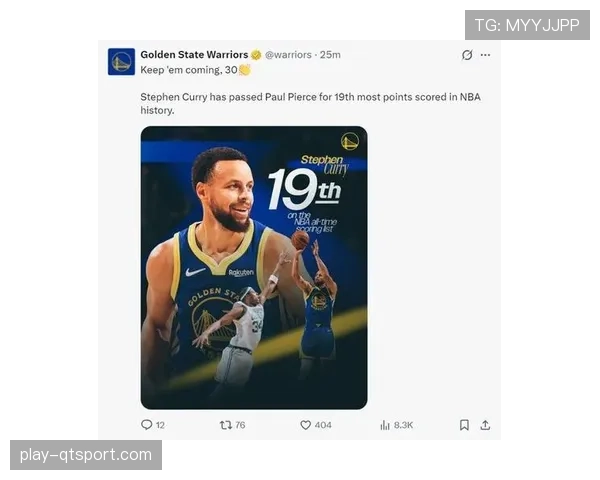This screenshot has width=600, height=480.
Task: Open the view analytics bar chart icon
Action: (385, 425)
